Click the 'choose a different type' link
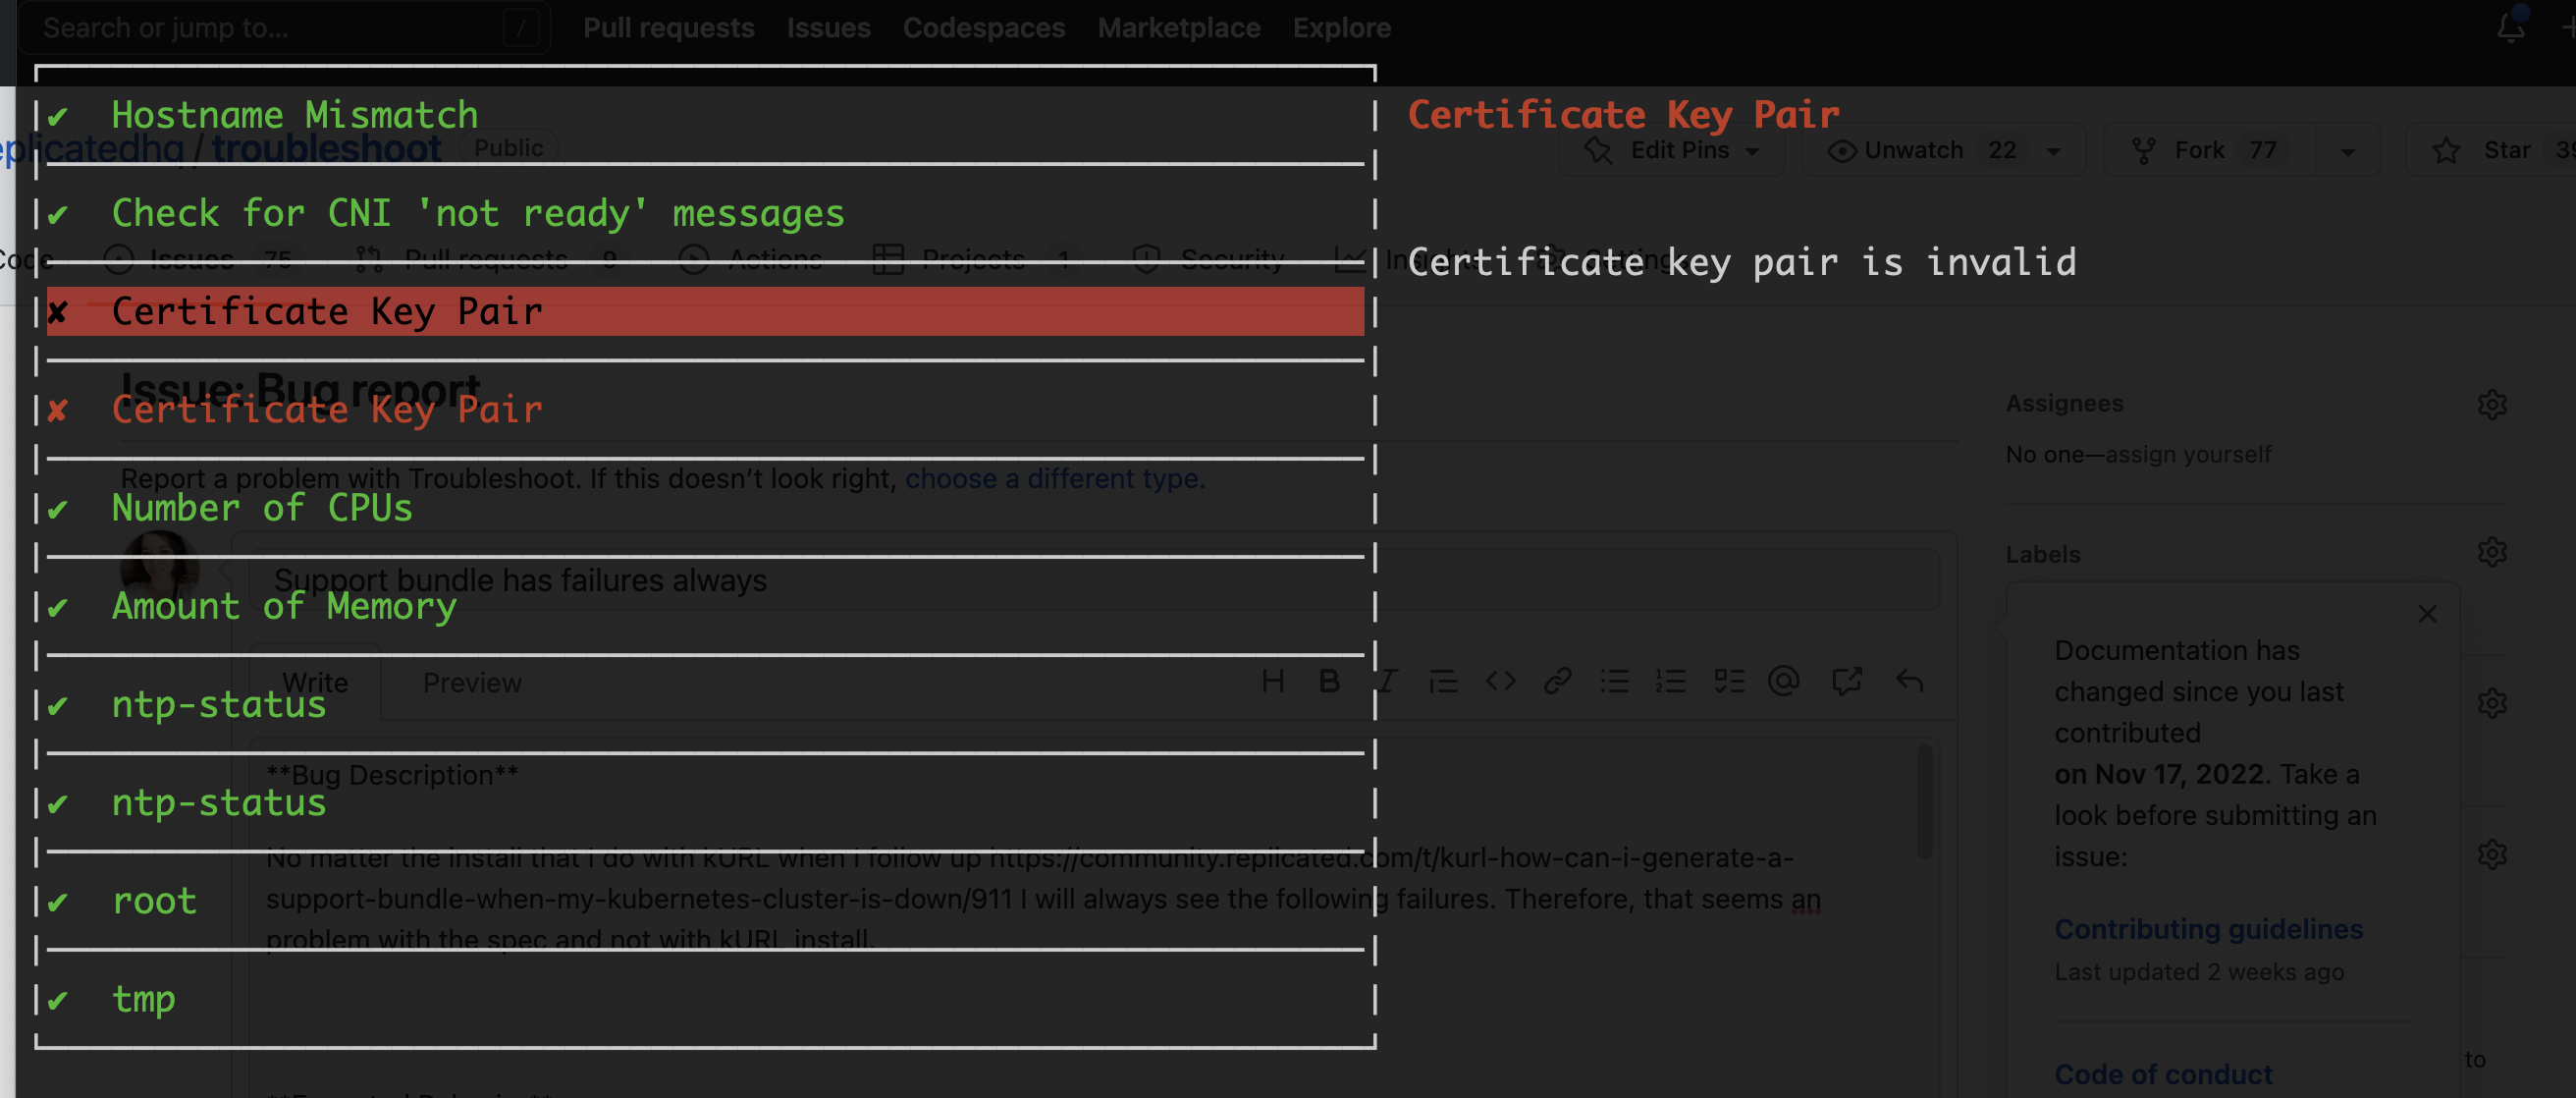 (1051, 478)
